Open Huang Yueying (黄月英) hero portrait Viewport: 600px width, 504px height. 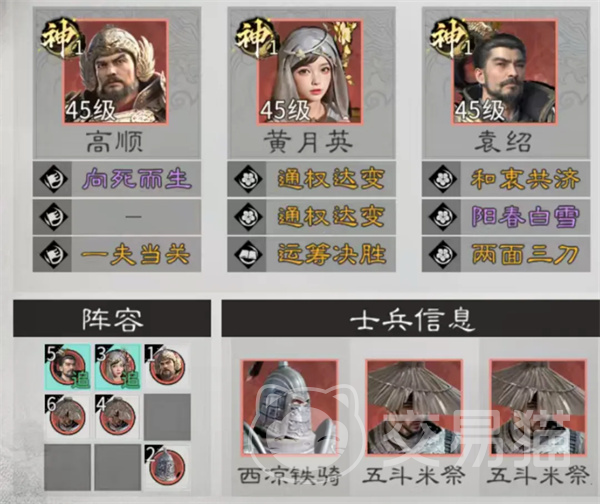tap(310, 72)
